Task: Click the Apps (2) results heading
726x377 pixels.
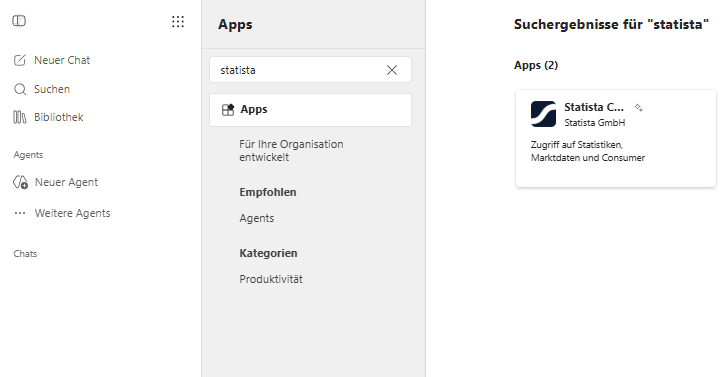Action: point(536,65)
